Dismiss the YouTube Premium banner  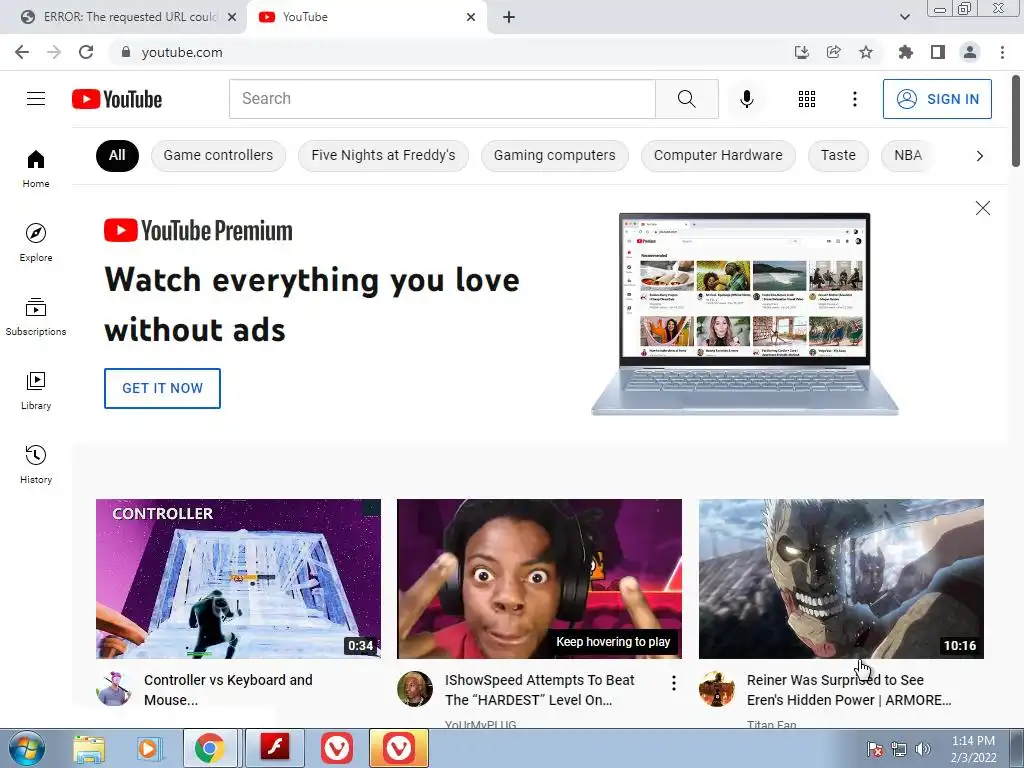tap(982, 208)
